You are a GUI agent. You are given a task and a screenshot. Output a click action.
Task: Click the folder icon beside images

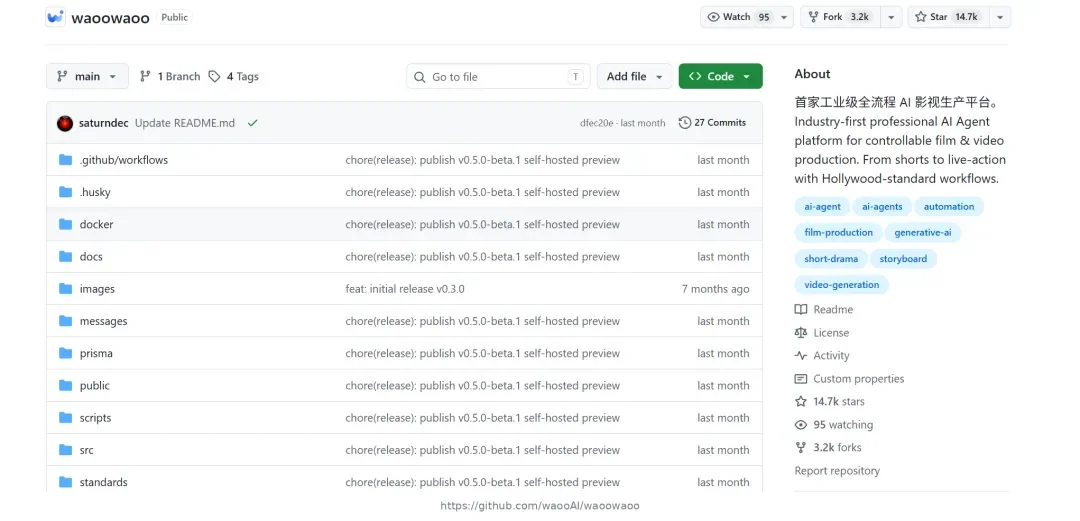point(65,289)
